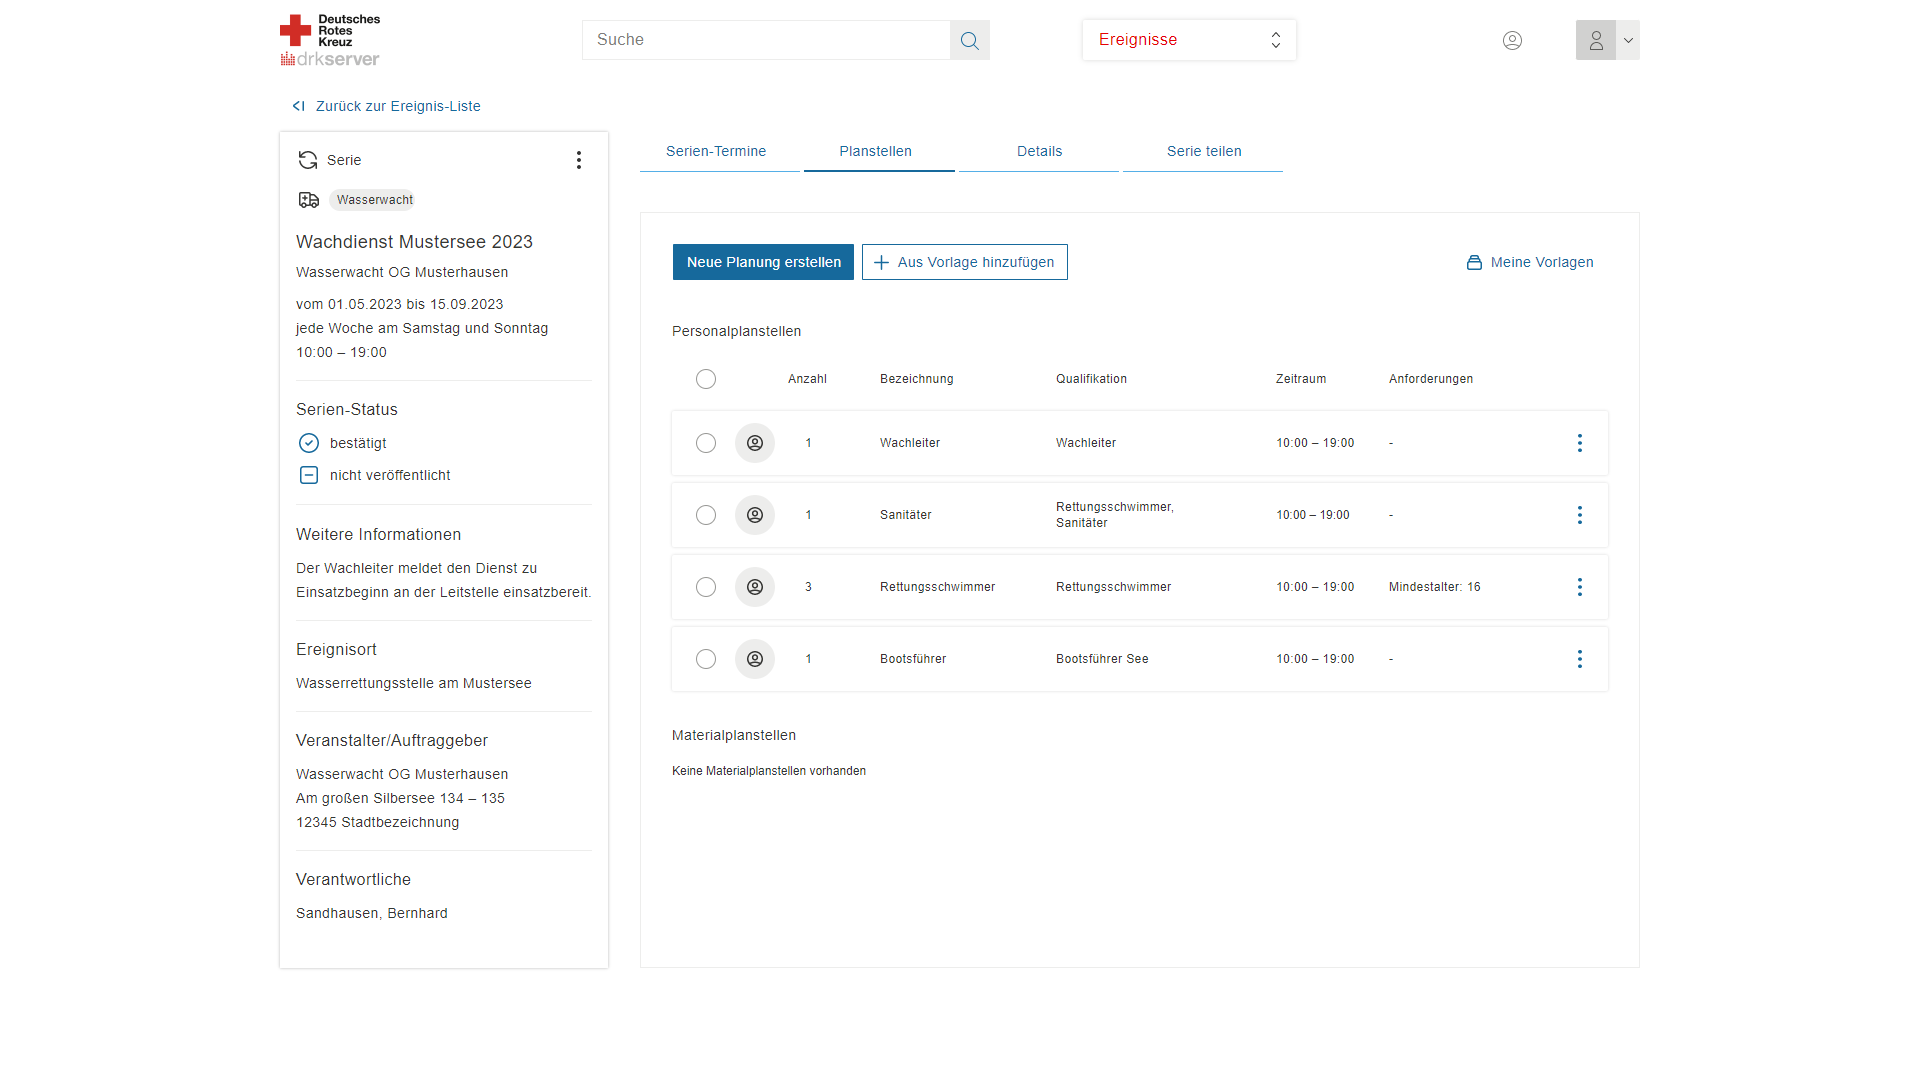This screenshot has width=1920, height=1080.
Task: Click the person icon in Bootsführer row
Action: click(x=755, y=659)
